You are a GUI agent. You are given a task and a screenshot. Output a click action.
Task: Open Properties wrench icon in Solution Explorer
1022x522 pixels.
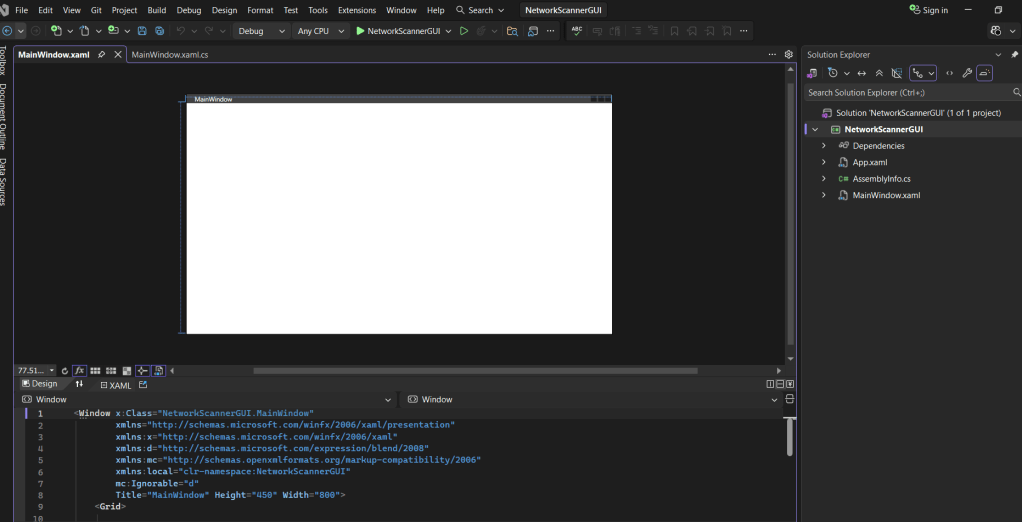coord(966,73)
